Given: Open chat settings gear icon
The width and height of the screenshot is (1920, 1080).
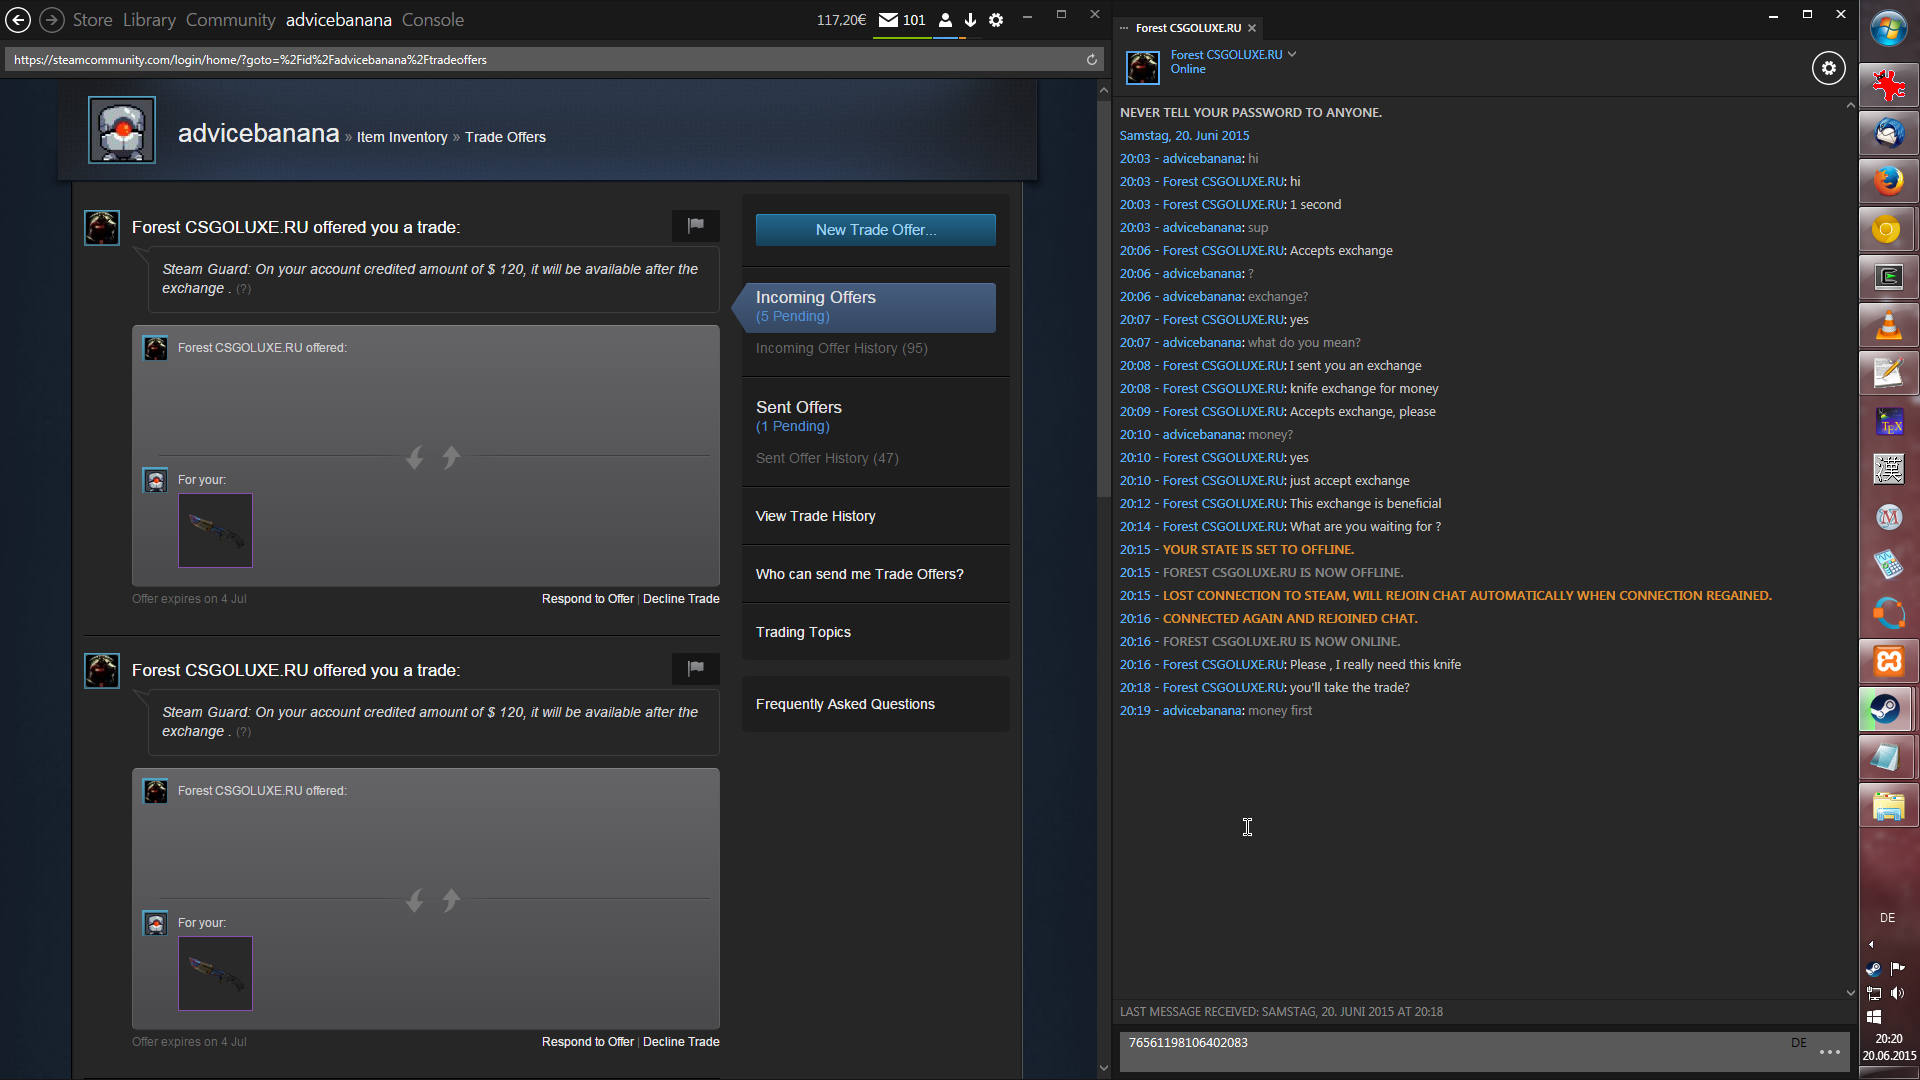Looking at the screenshot, I should pyautogui.click(x=1828, y=68).
